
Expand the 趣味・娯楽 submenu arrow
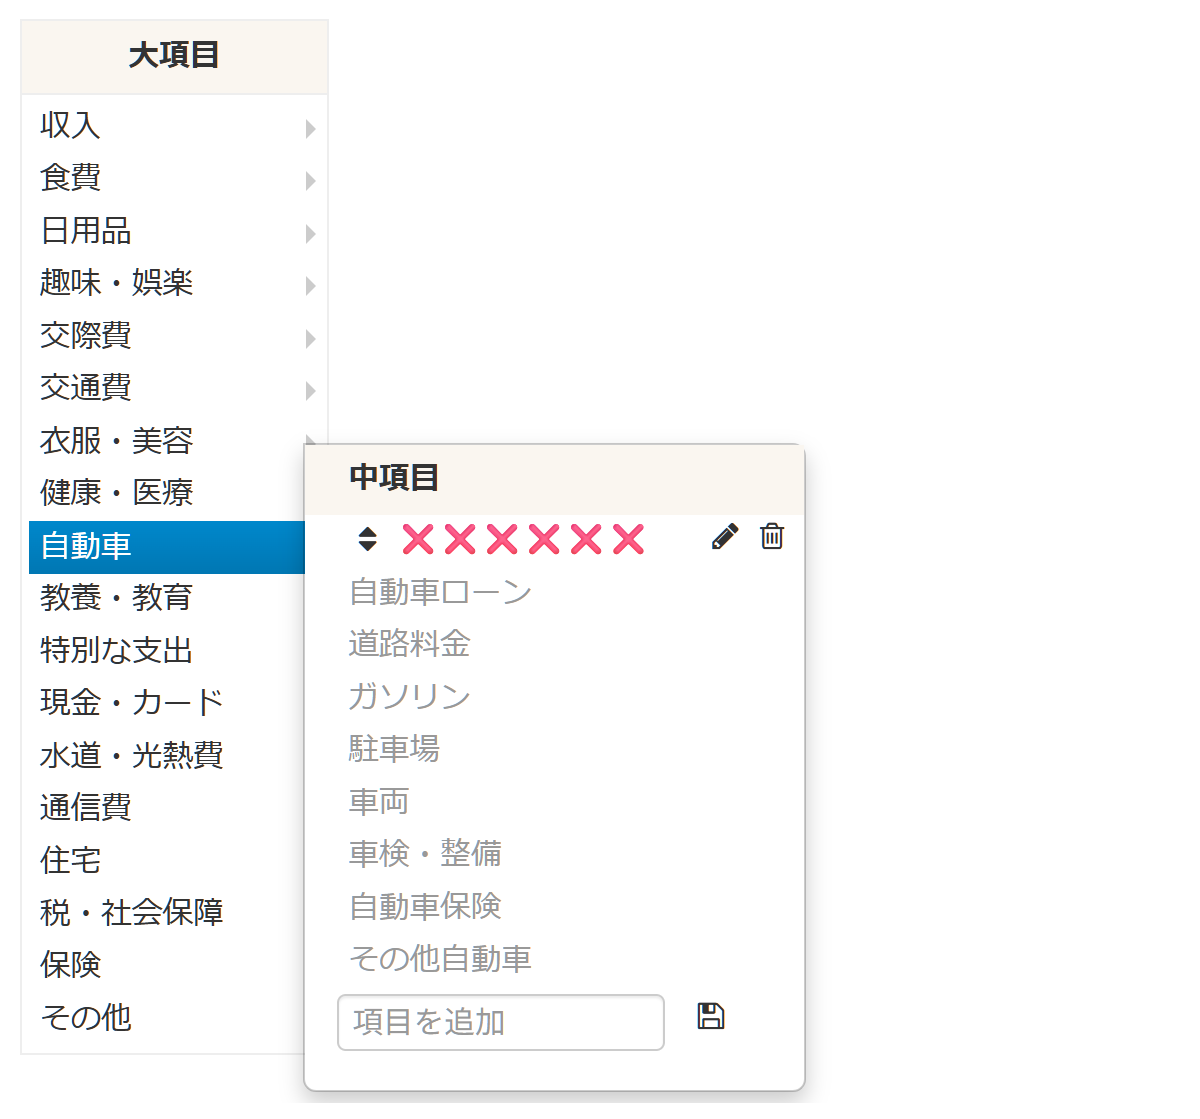pyautogui.click(x=310, y=286)
